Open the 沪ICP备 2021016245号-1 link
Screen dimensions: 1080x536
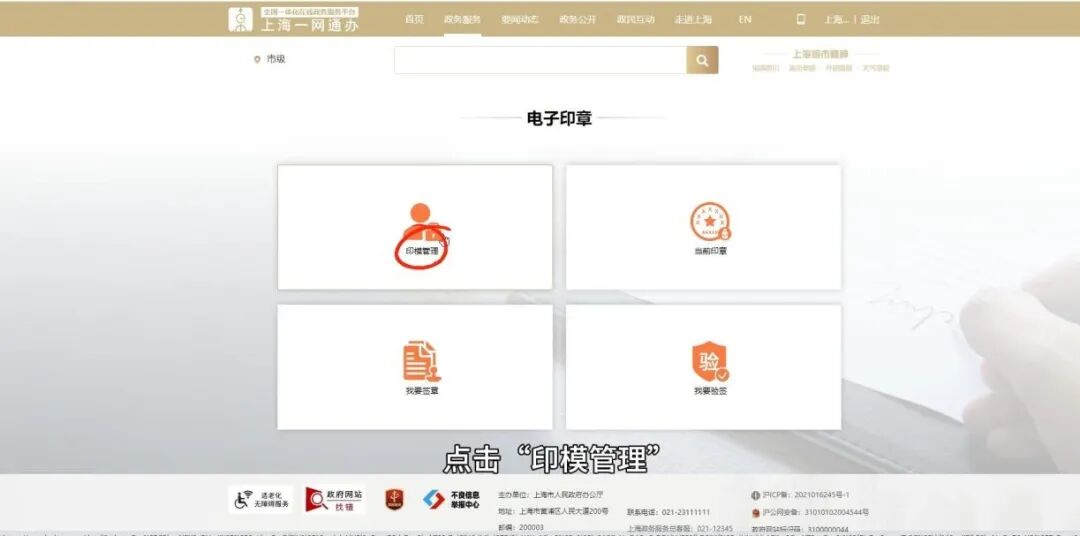tap(806, 495)
